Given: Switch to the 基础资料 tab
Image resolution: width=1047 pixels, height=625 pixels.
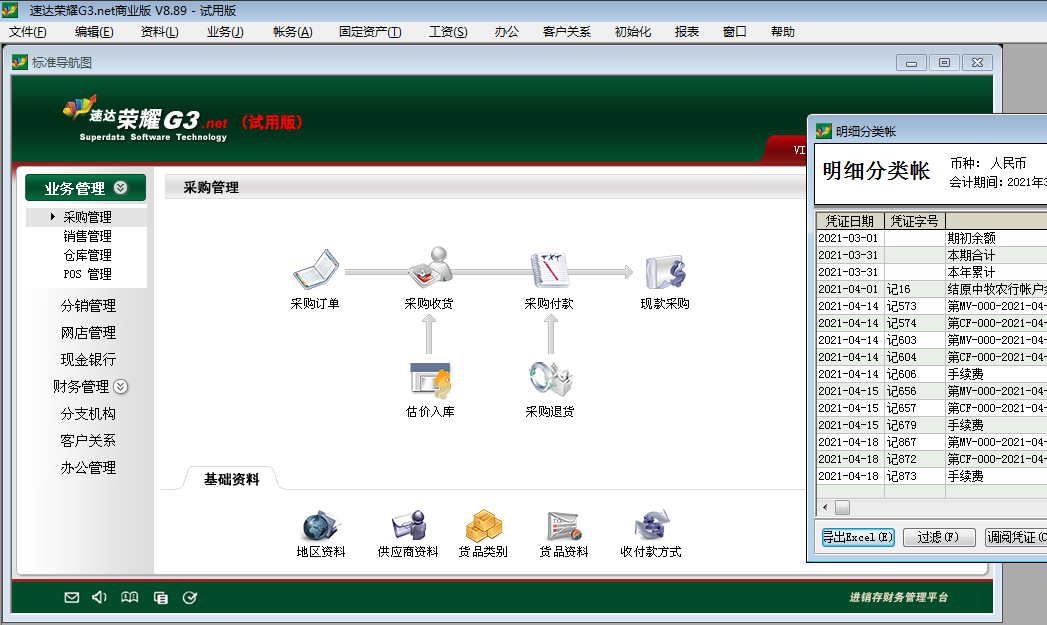Looking at the screenshot, I should [x=231, y=479].
